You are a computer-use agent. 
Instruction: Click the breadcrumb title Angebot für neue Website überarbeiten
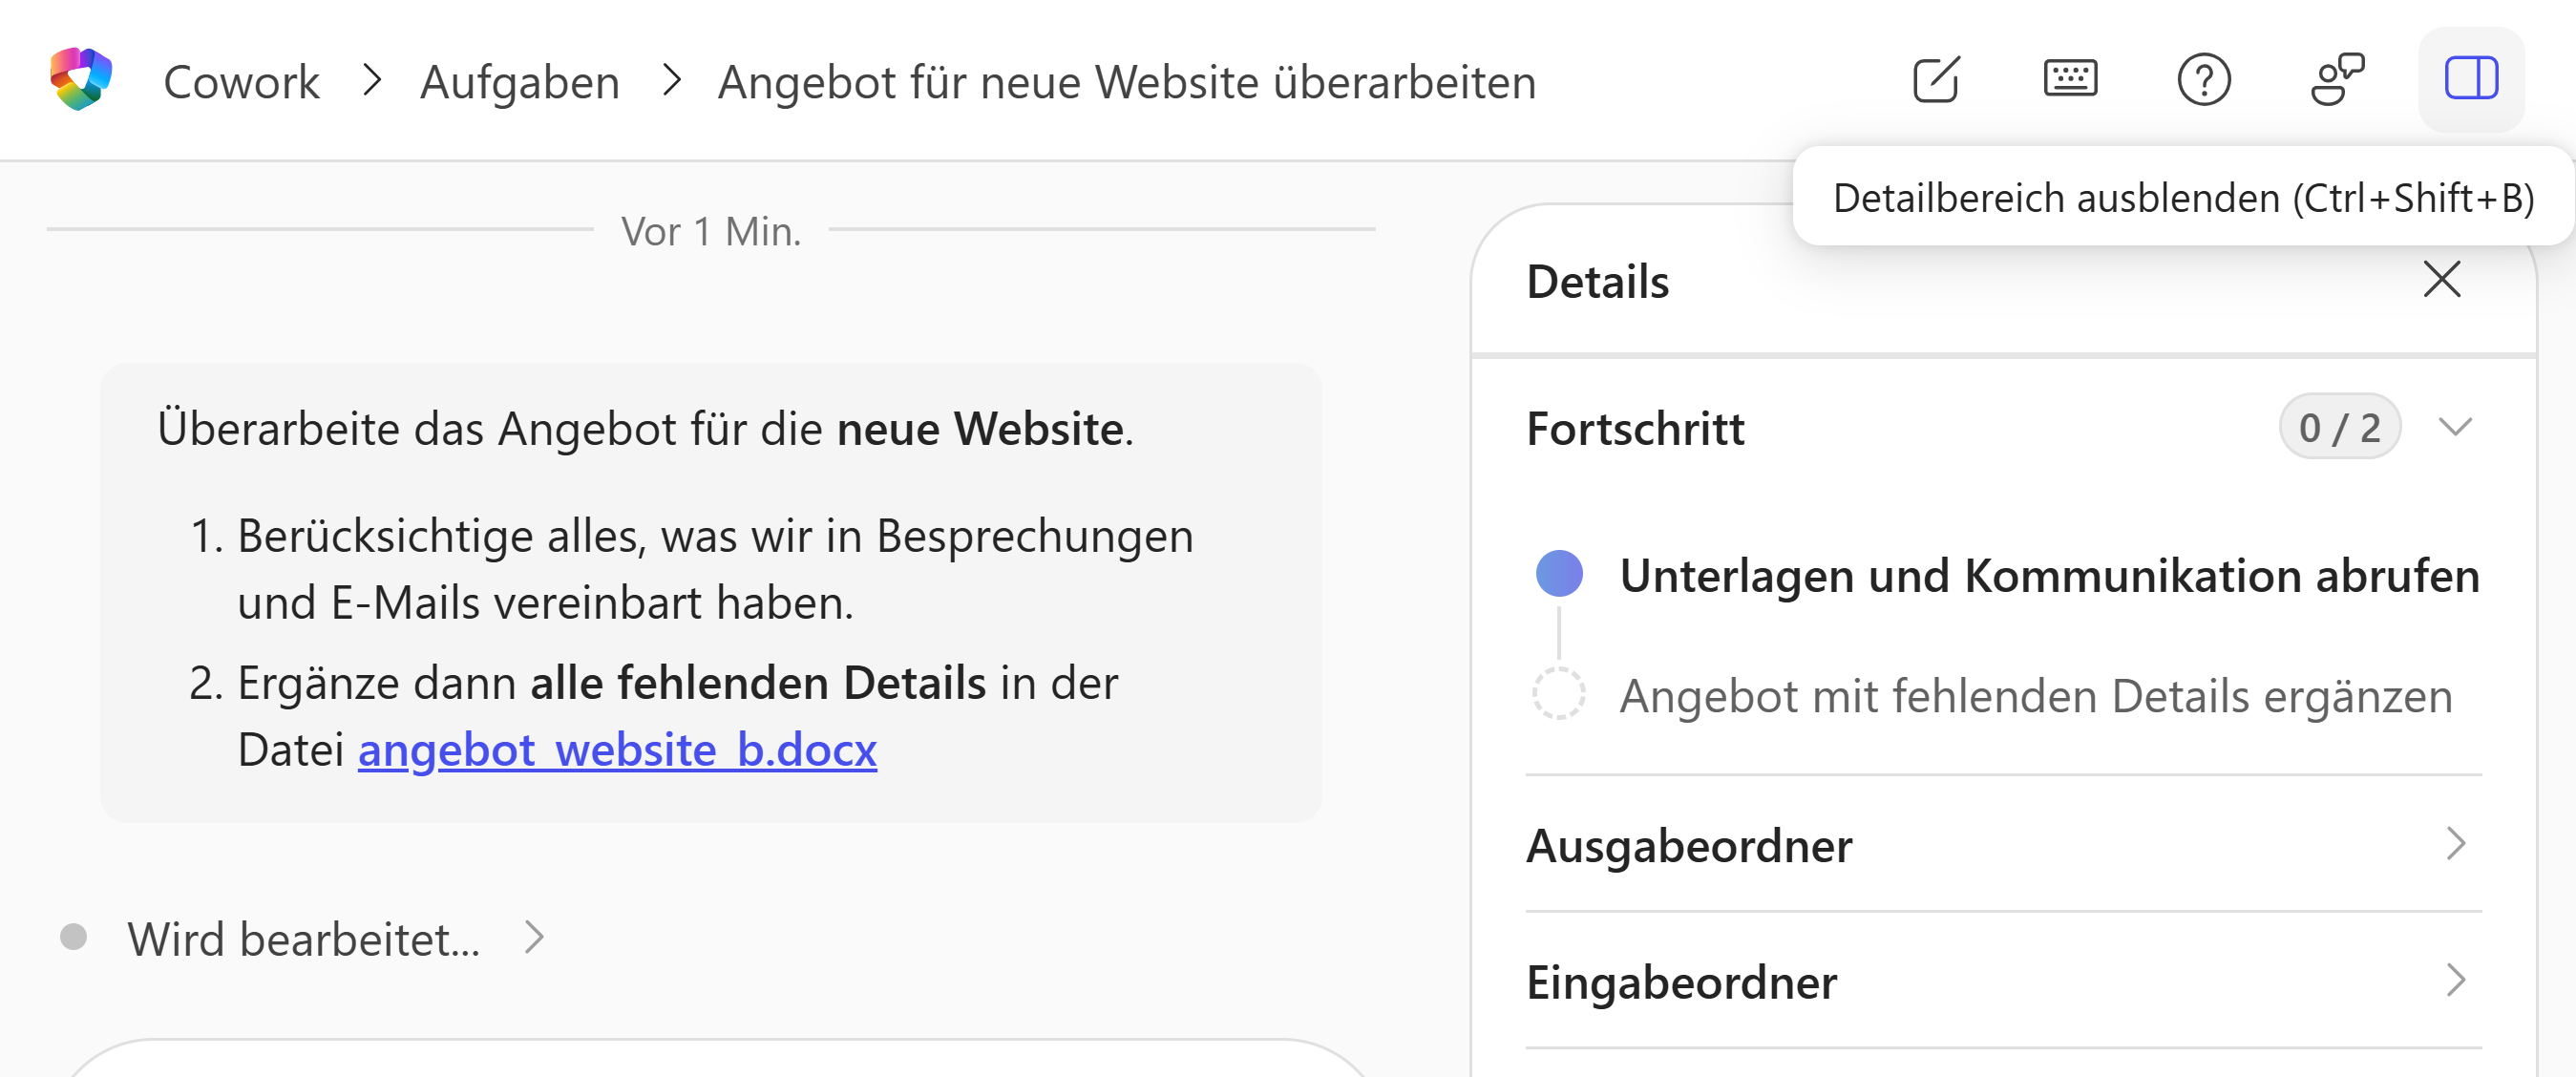[x=1127, y=81]
